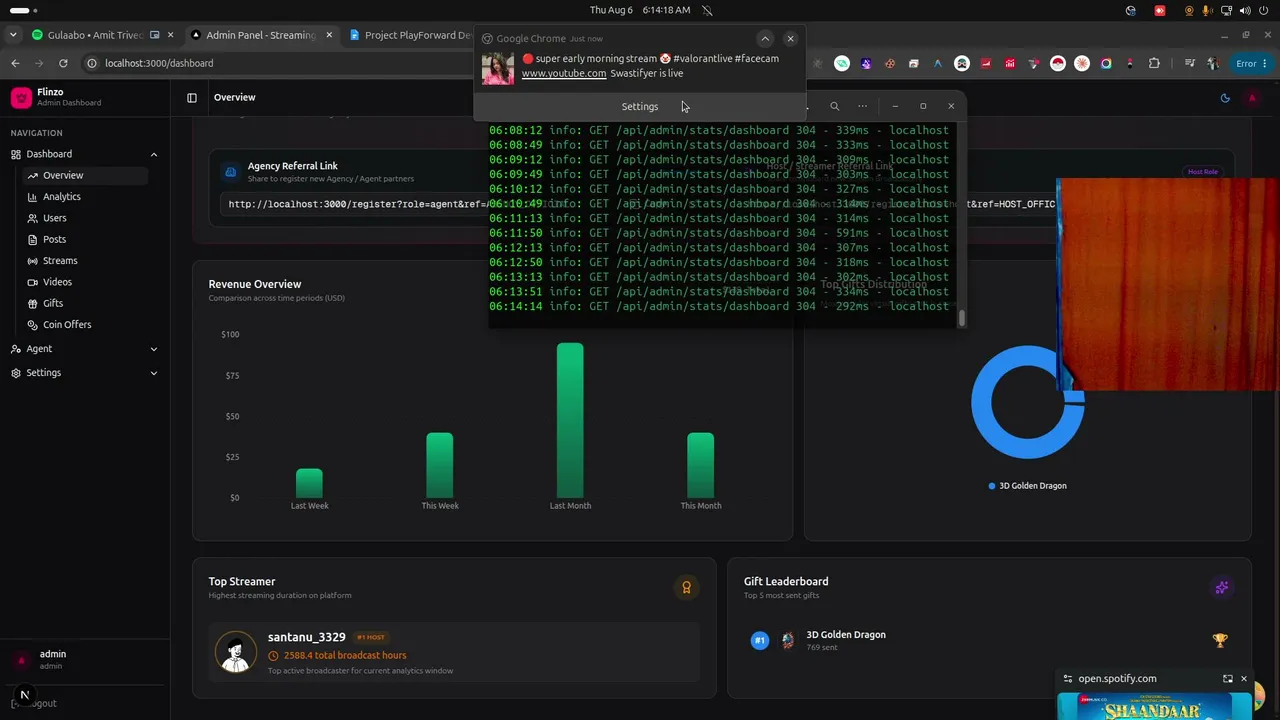
Task: Click the Top Streamer award badge icon
Action: click(686, 588)
